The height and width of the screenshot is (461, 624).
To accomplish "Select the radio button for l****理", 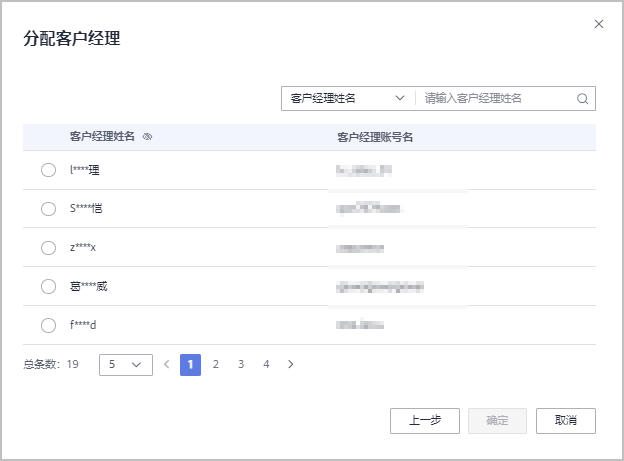I will pos(48,170).
